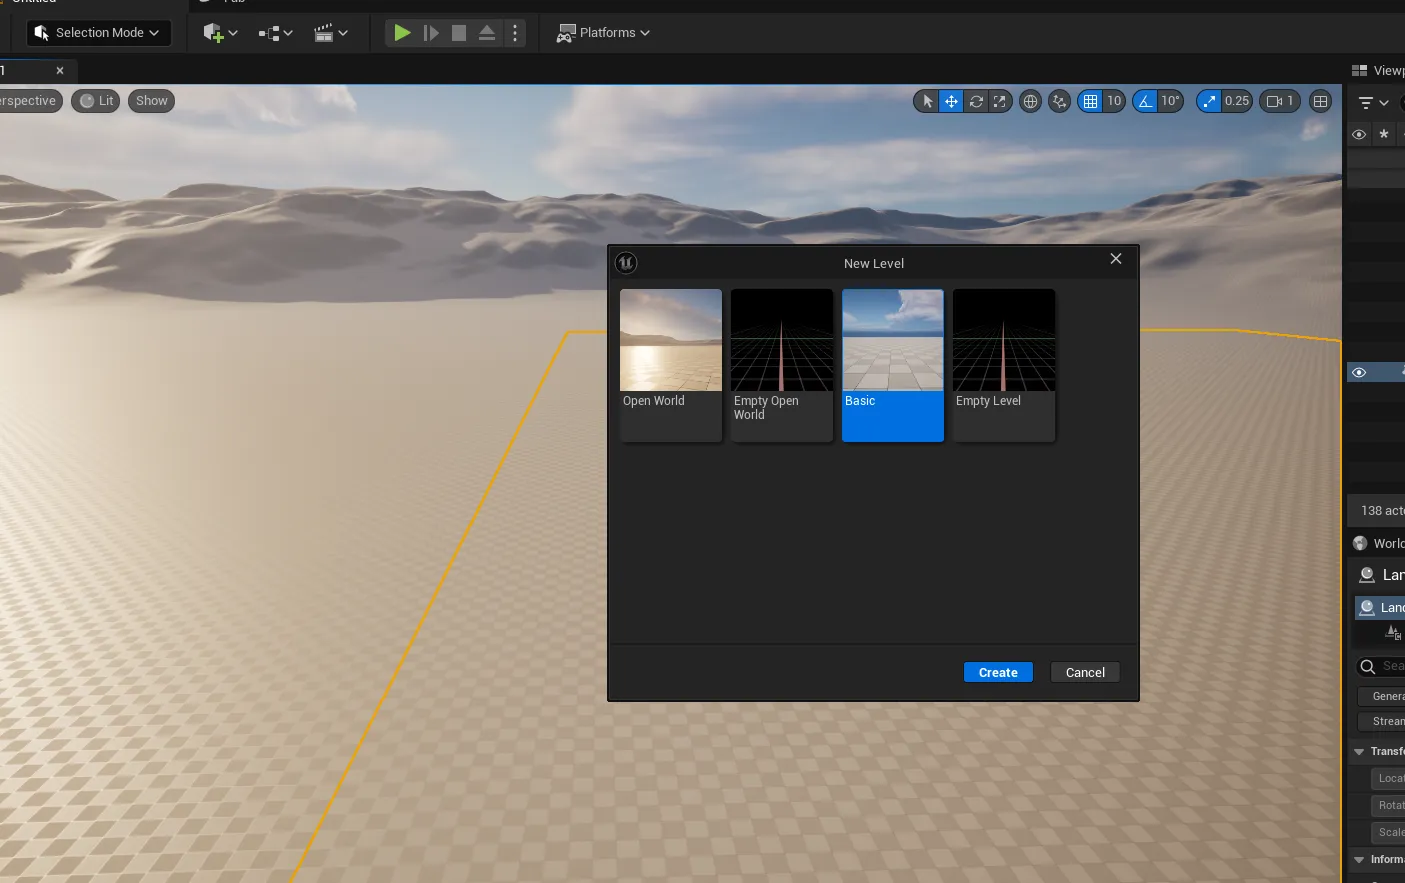Screen dimensions: 1405x883
Task: Choose the Scale tool in viewport
Action: coord(999,101)
